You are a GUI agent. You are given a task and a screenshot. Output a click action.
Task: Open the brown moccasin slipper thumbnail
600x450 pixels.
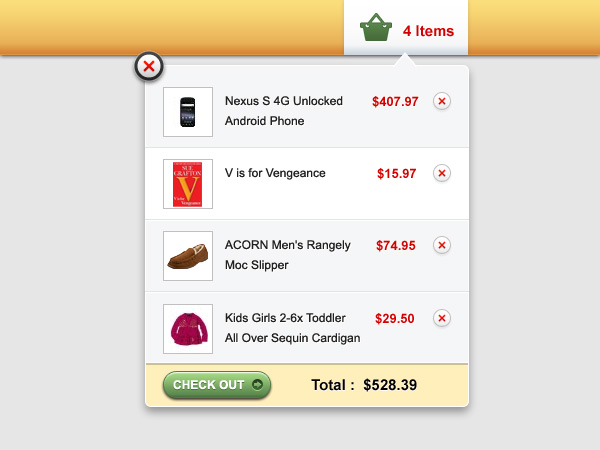click(x=188, y=256)
